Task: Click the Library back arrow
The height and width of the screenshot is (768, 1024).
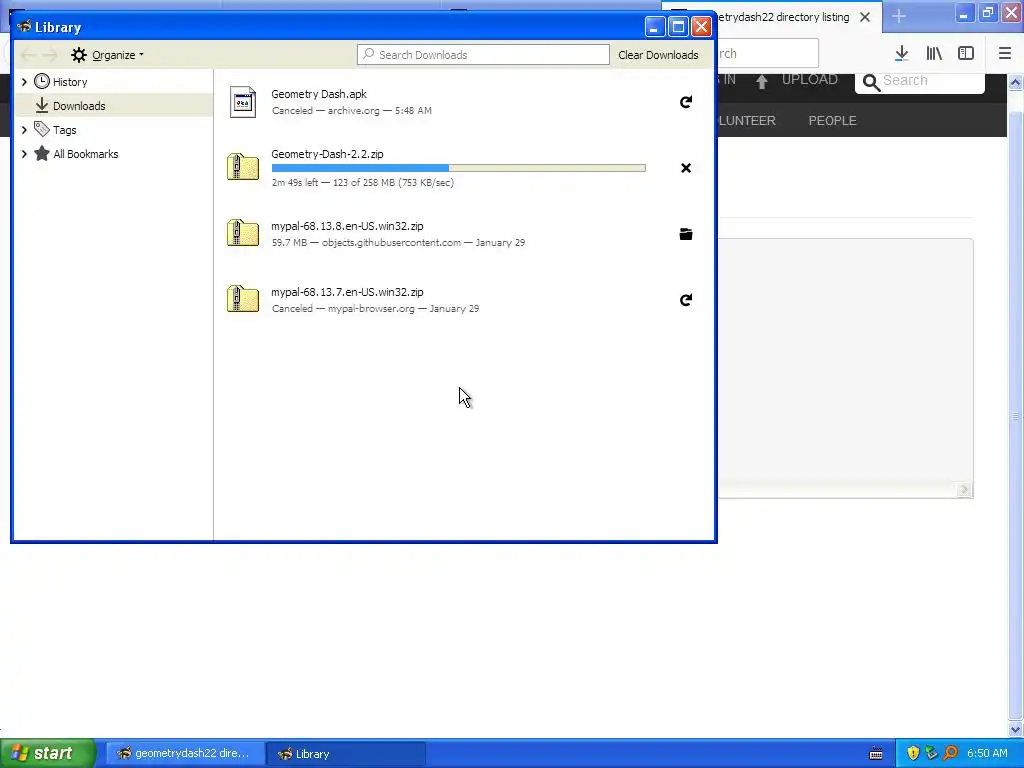Action: [27, 55]
